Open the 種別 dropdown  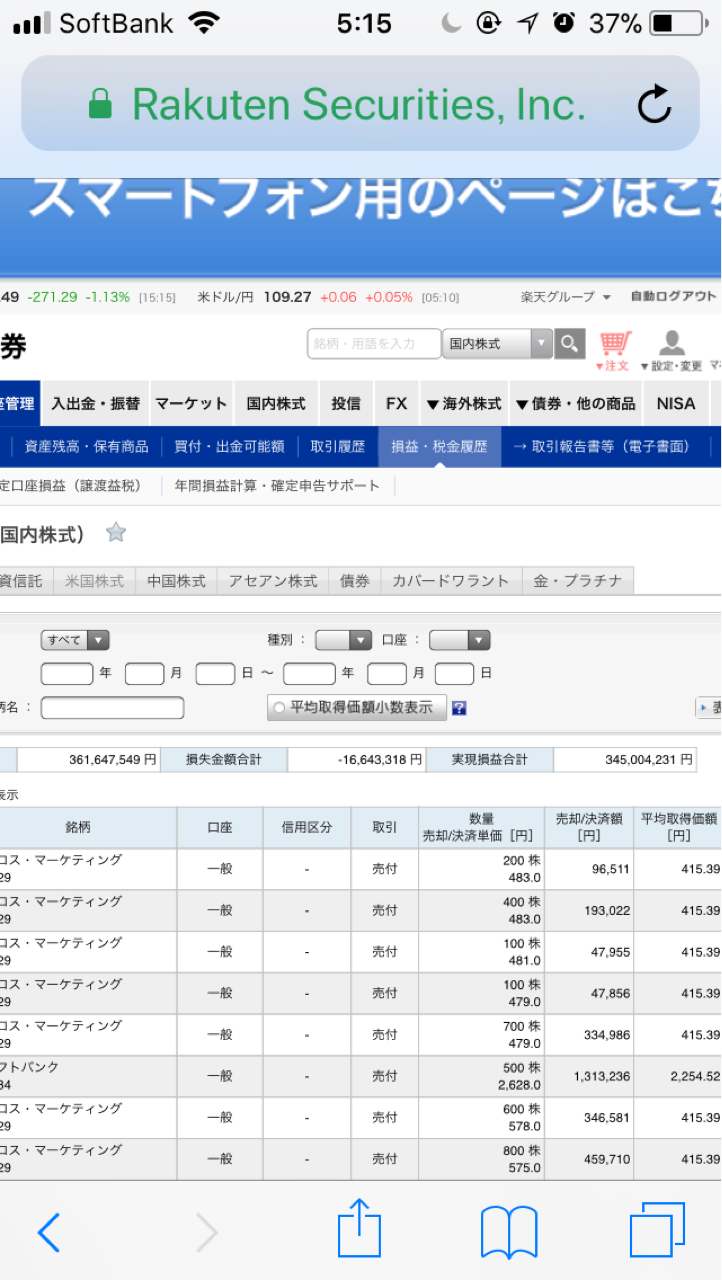tap(343, 640)
